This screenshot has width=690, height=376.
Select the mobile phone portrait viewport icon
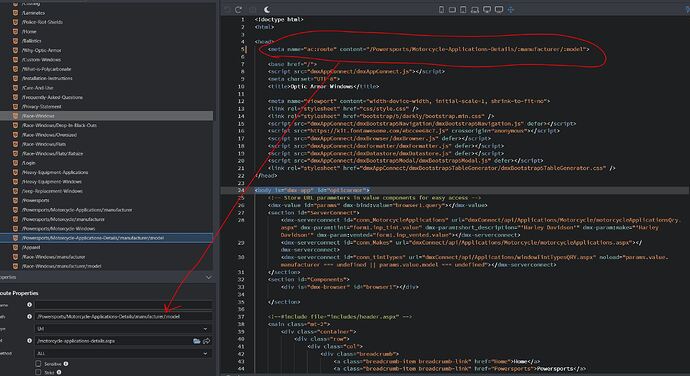click(441, 9)
